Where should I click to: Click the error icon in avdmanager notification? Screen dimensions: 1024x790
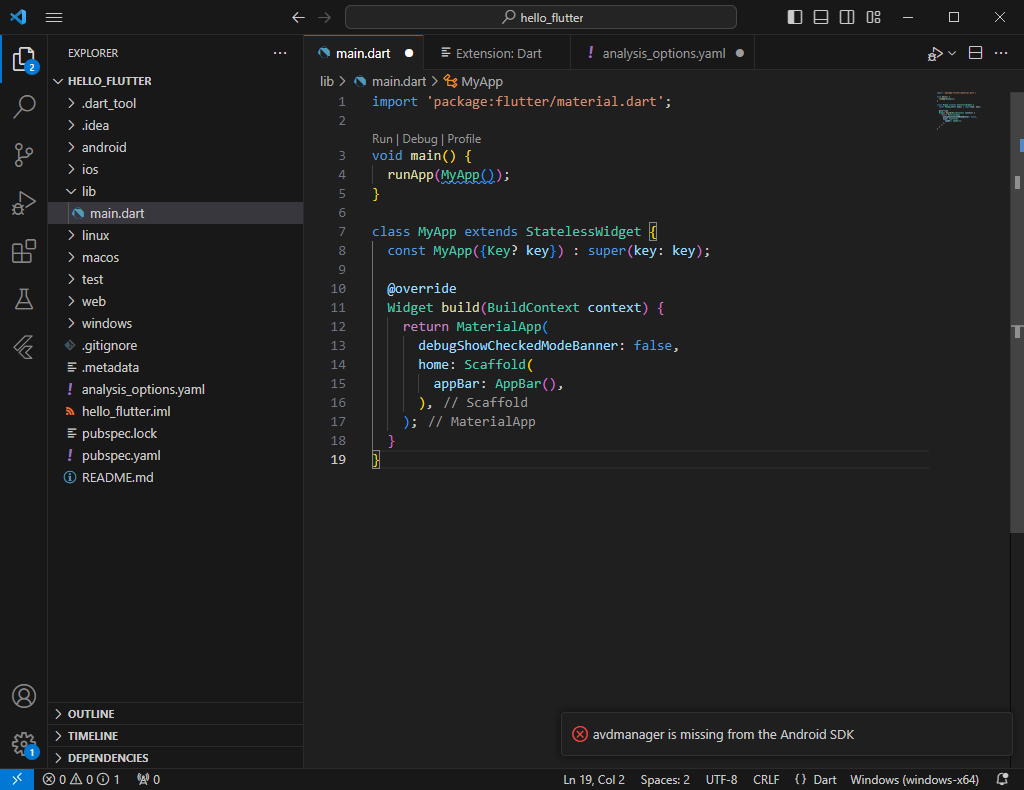pyautogui.click(x=580, y=735)
